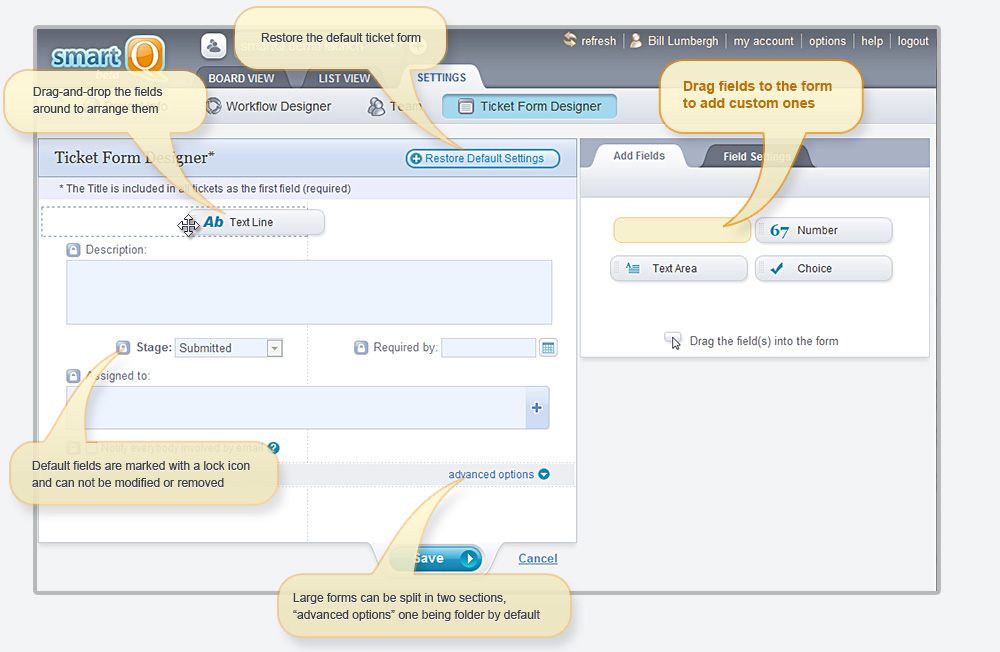Click inside the Description text area
The width and height of the screenshot is (1000, 652).
(309, 292)
